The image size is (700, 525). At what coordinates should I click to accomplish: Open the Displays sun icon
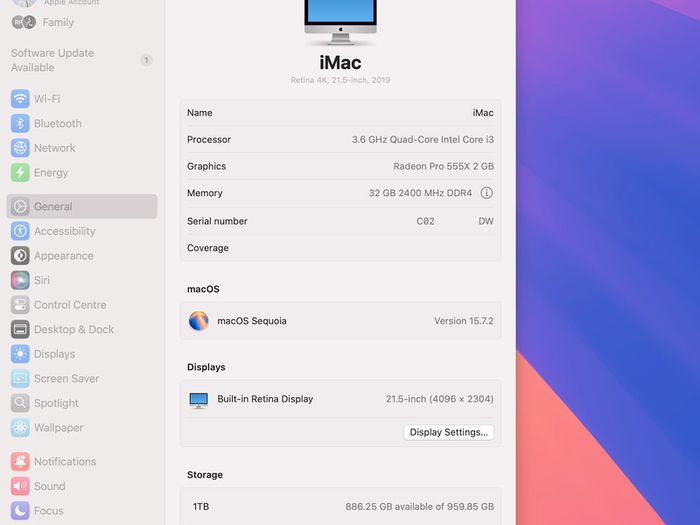click(x=20, y=354)
